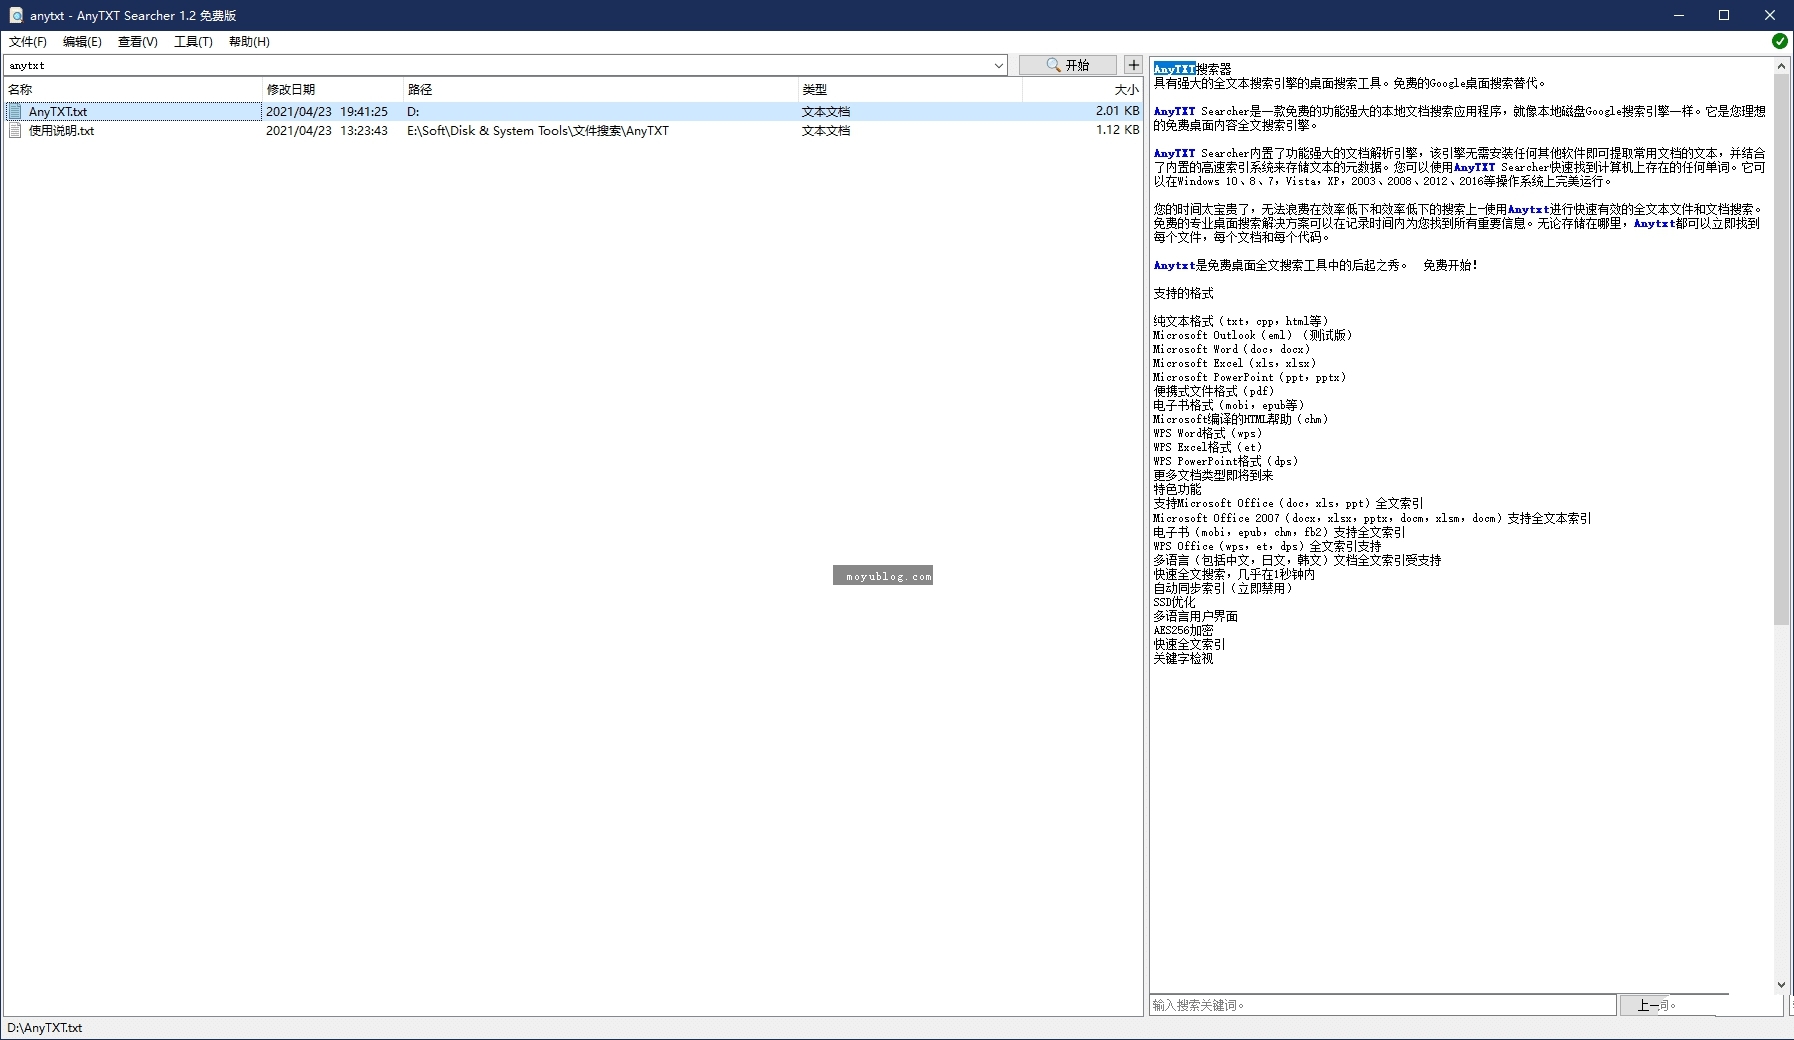The height and width of the screenshot is (1040, 1794).
Task: Click the SSD优化 line in preview
Action: (1174, 602)
